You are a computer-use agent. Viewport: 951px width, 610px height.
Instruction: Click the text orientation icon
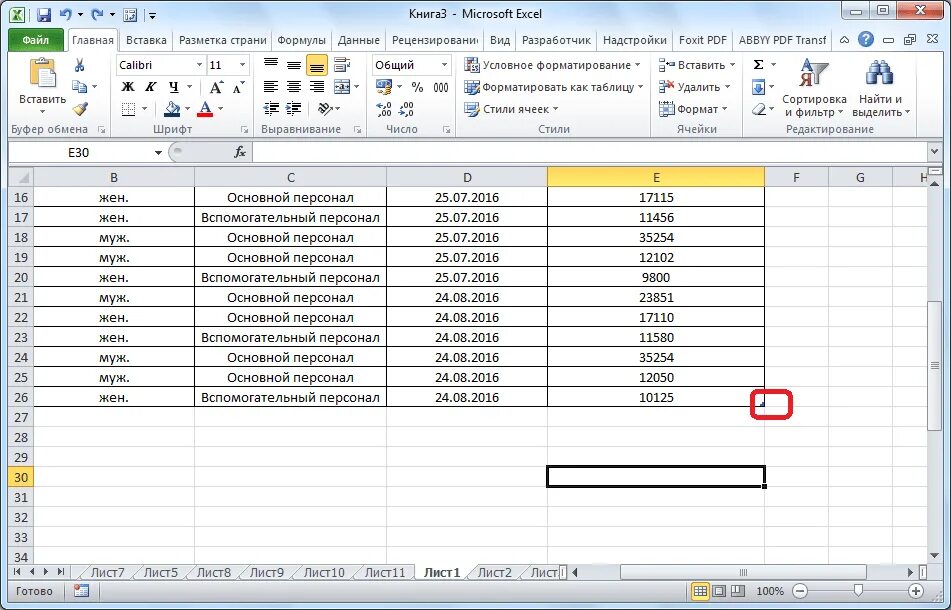tap(325, 109)
